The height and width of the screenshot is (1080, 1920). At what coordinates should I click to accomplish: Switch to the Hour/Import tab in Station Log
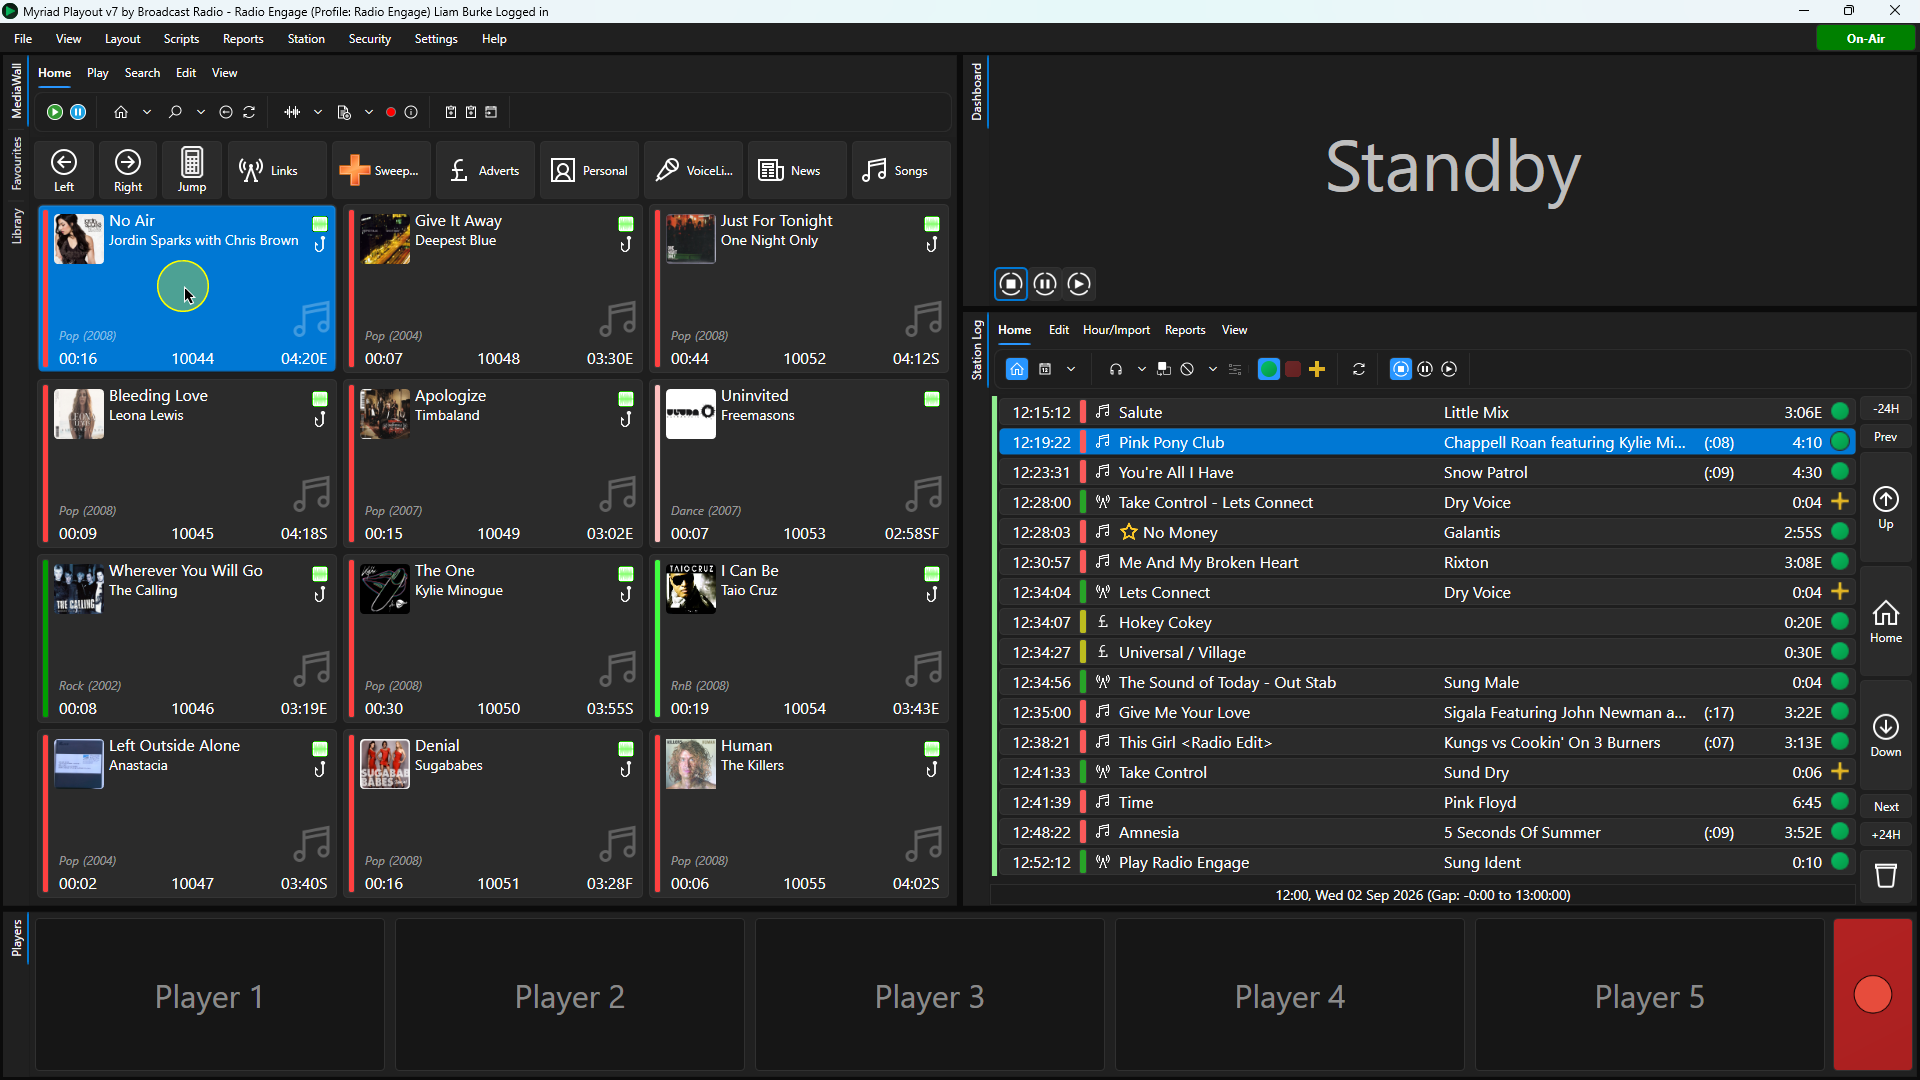pyautogui.click(x=1116, y=330)
